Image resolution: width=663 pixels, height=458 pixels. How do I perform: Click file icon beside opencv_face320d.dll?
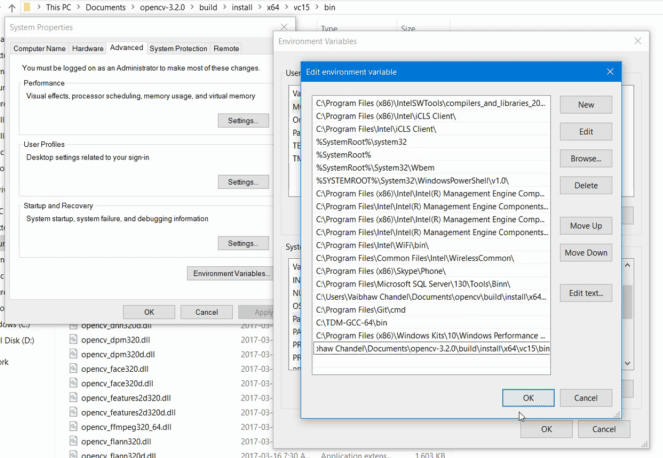click(x=73, y=383)
